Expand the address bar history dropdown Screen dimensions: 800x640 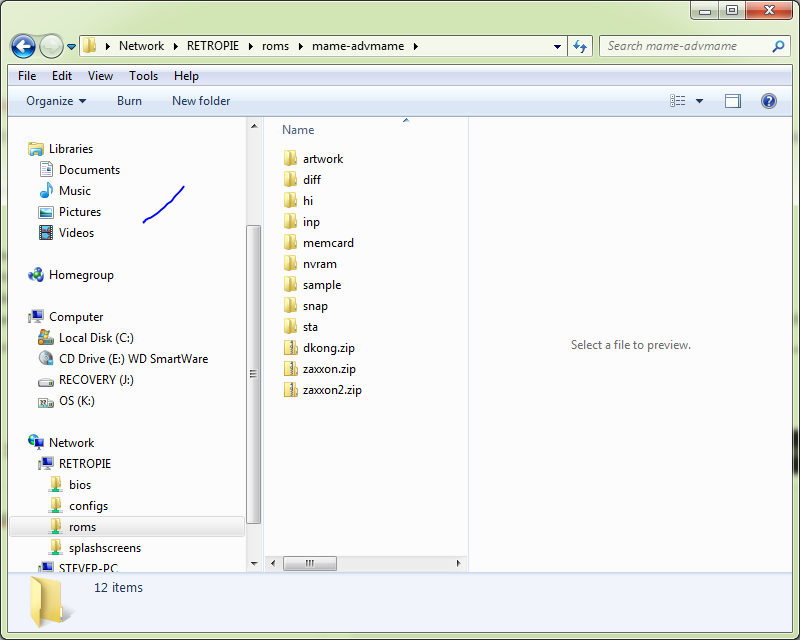click(558, 46)
